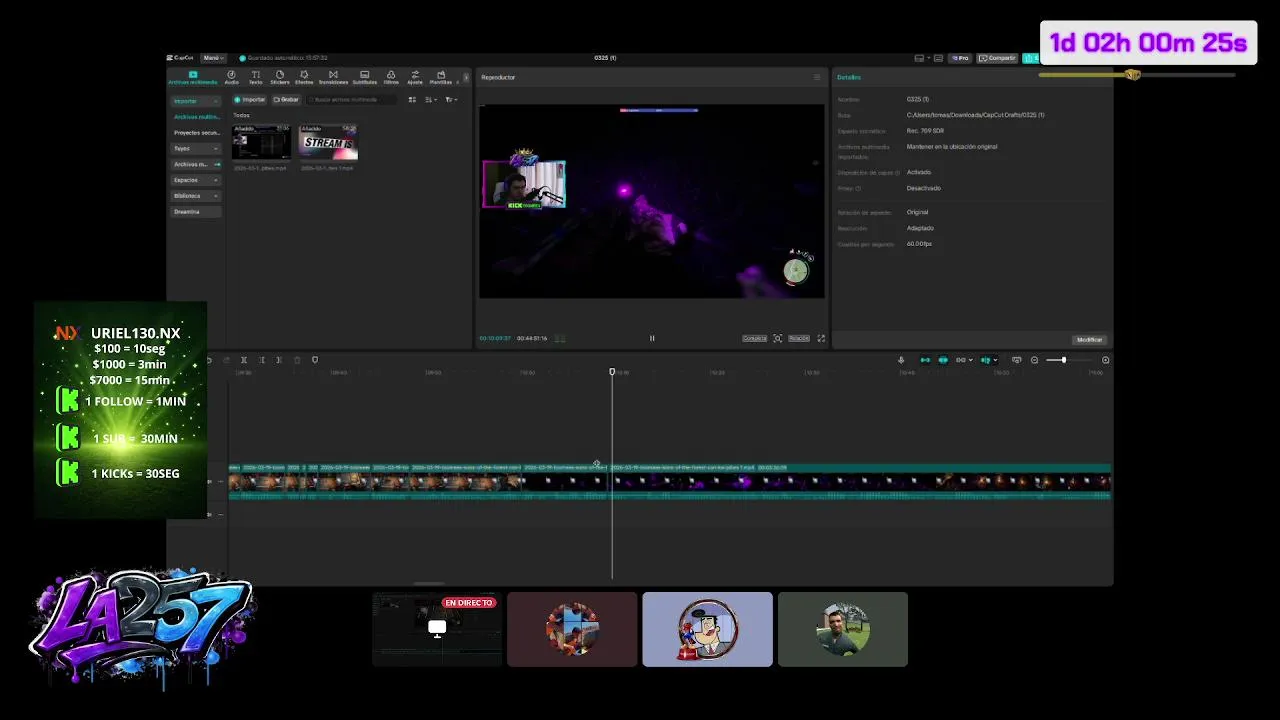Toggle main track magnet
Viewport: 1280px width, 720px height.
click(x=925, y=360)
